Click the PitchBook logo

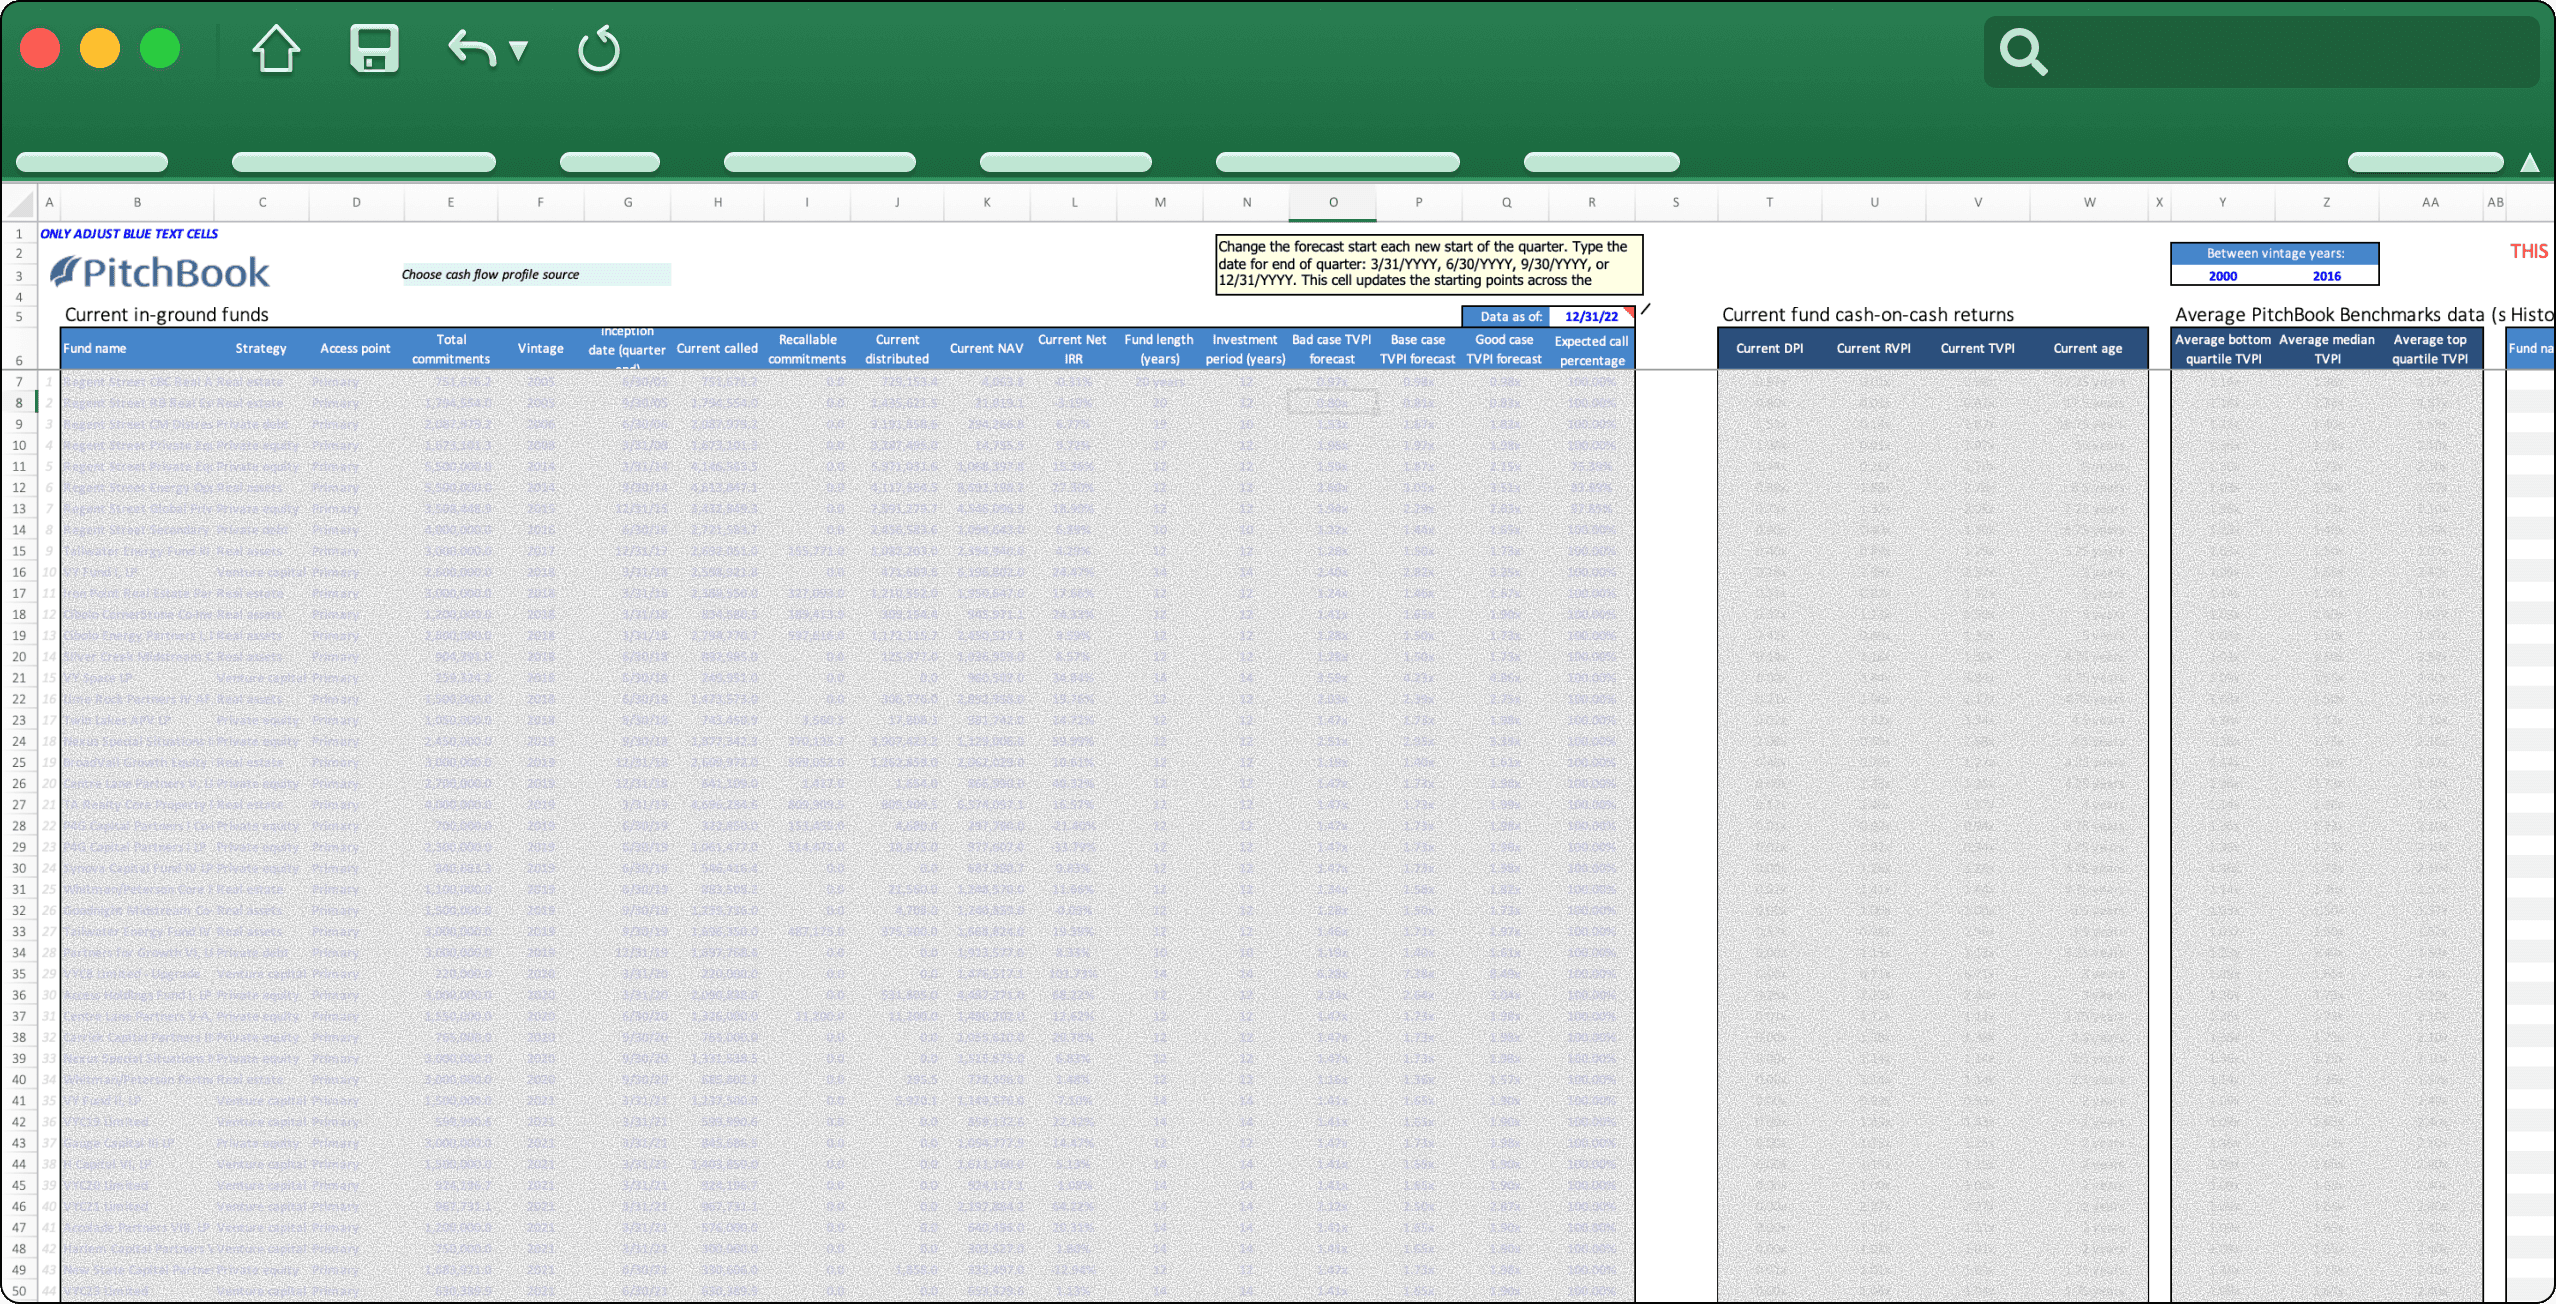point(160,272)
